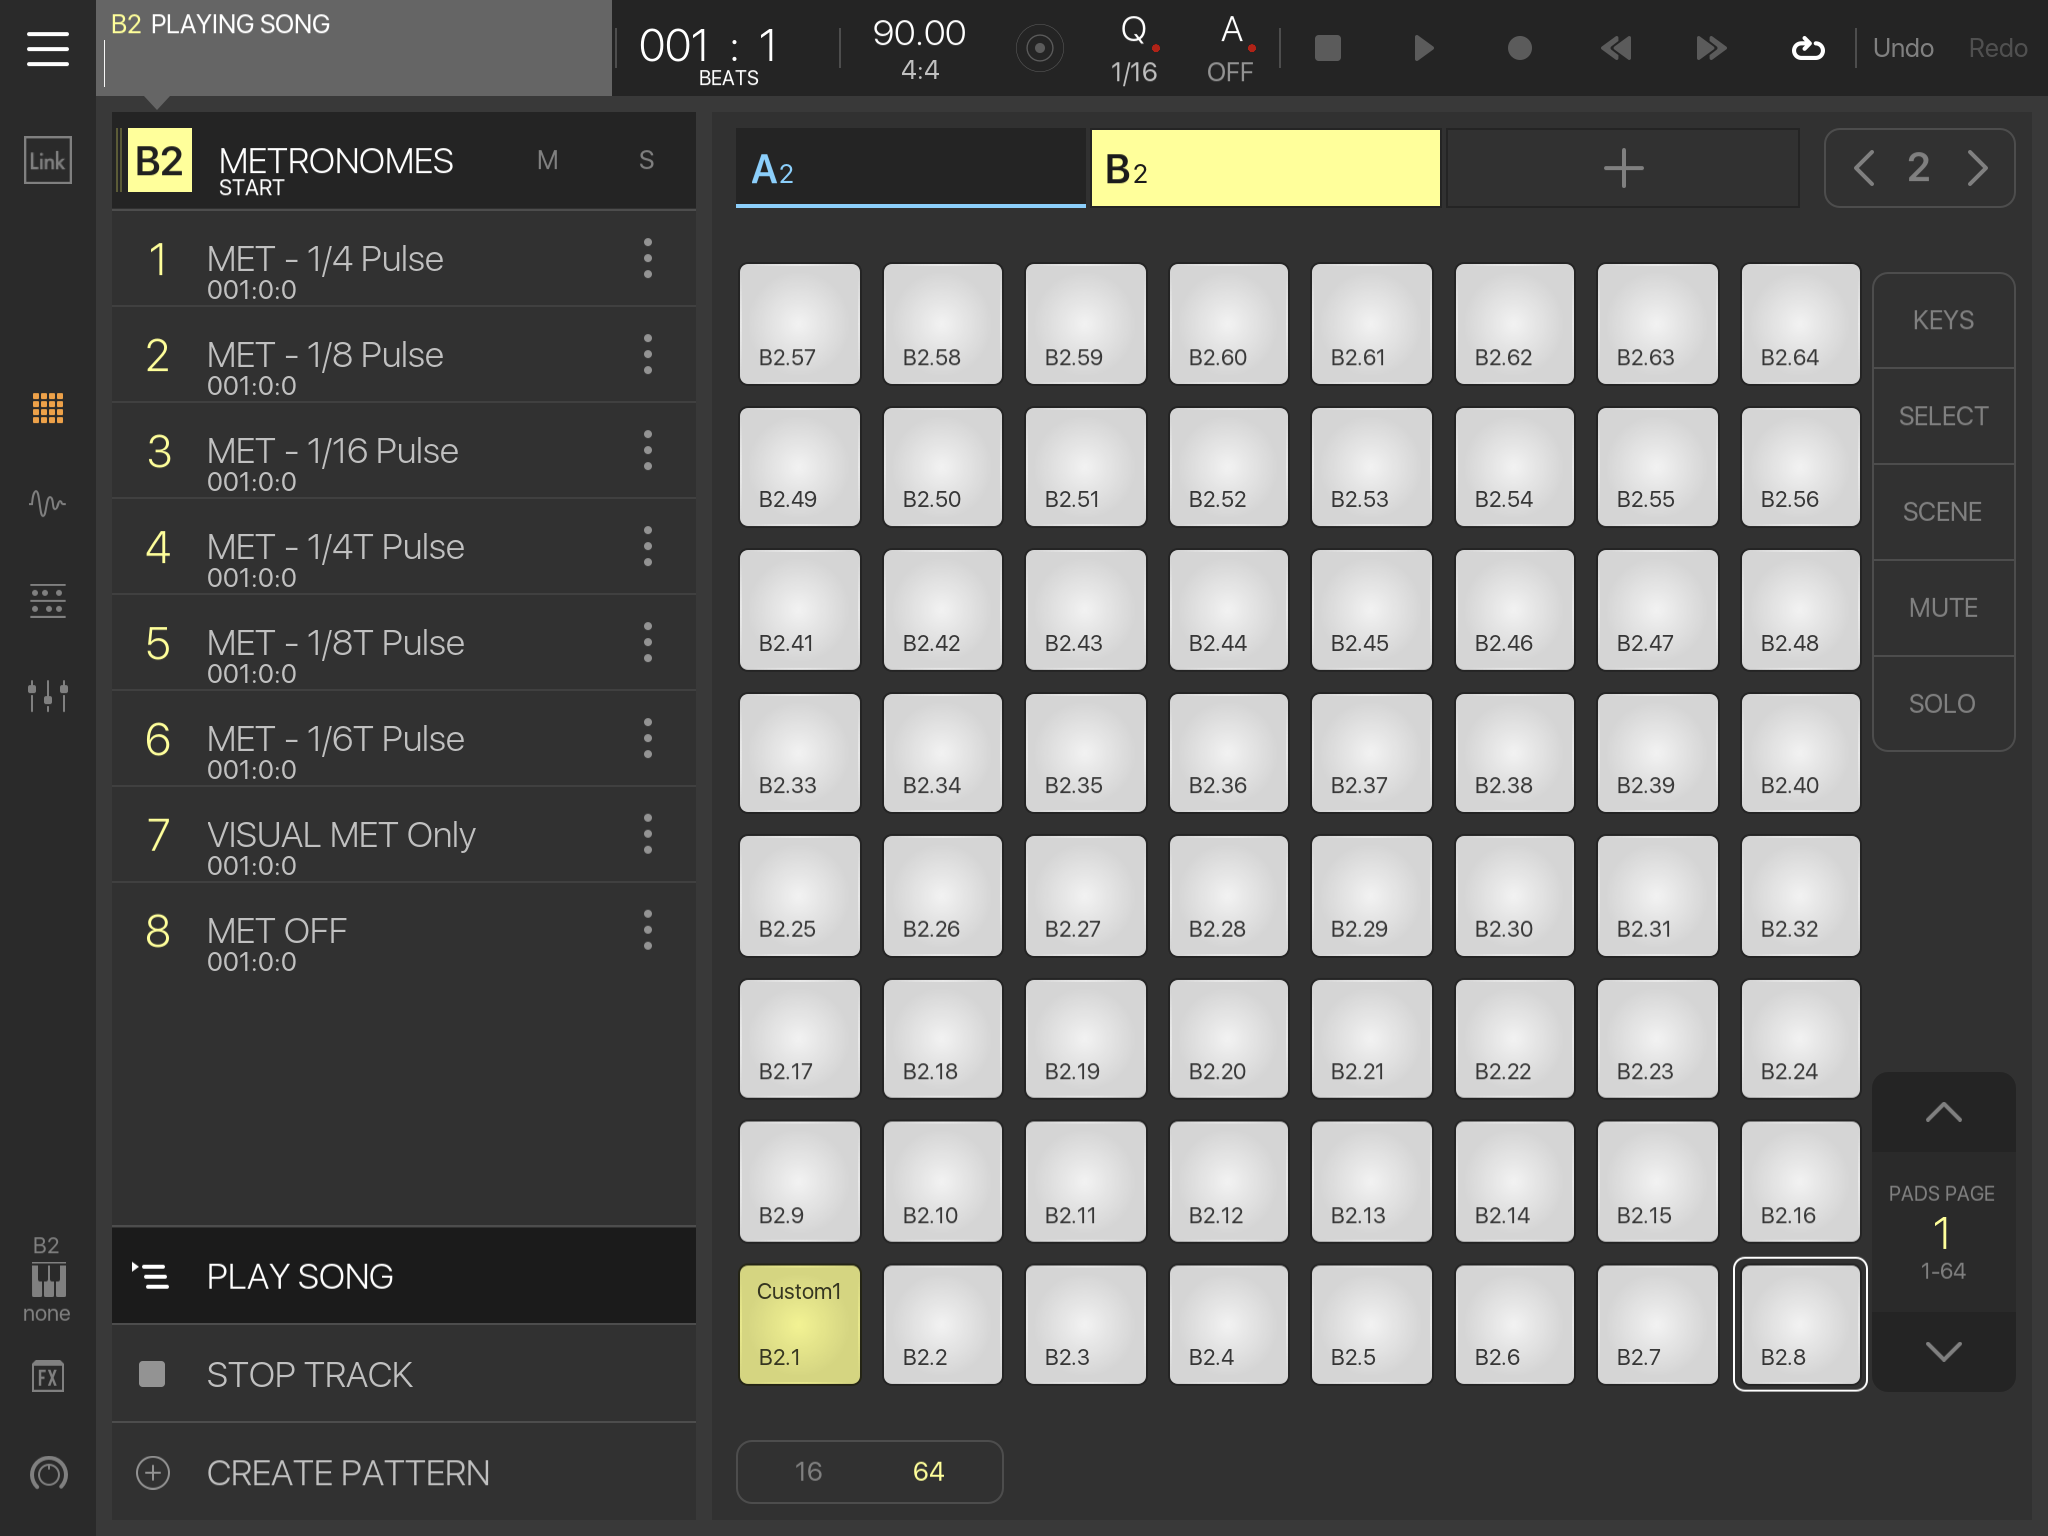The image size is (2048, 1536).
Task: Open the B2 keyboard MIDI icon
Action: [x=47, y=1279]
